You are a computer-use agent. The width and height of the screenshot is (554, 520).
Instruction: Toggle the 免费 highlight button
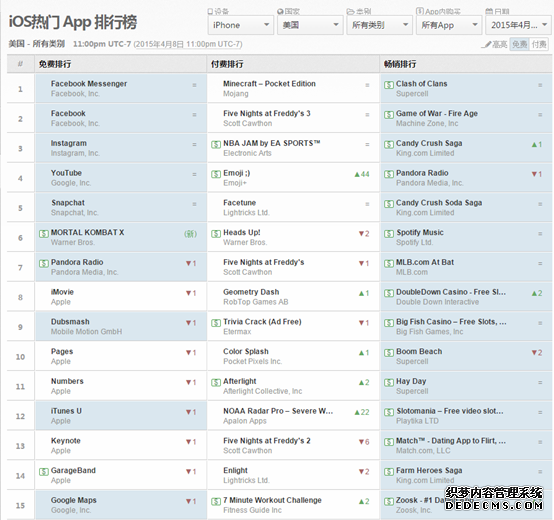click(519, 45)
